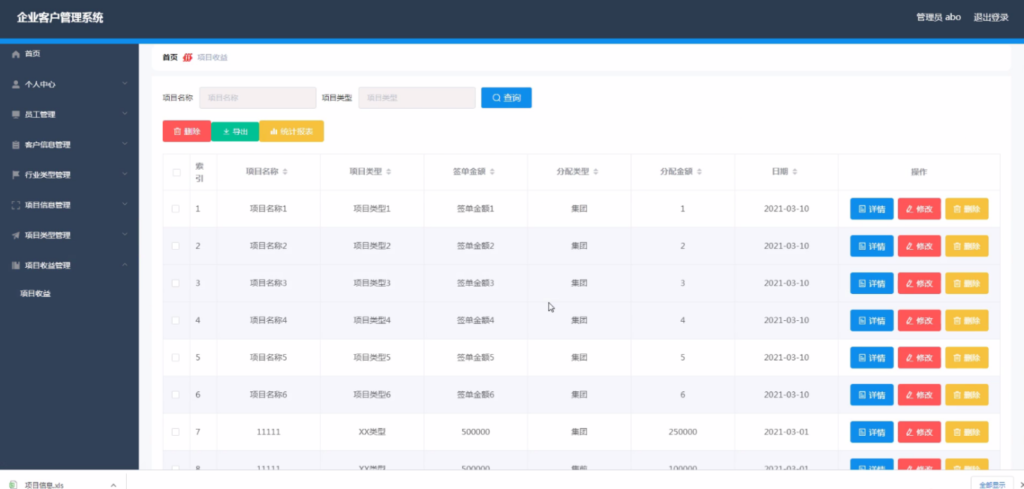Click the 250000 allocation amount cell
1024x489 pixels.
[x=682, y=432]
